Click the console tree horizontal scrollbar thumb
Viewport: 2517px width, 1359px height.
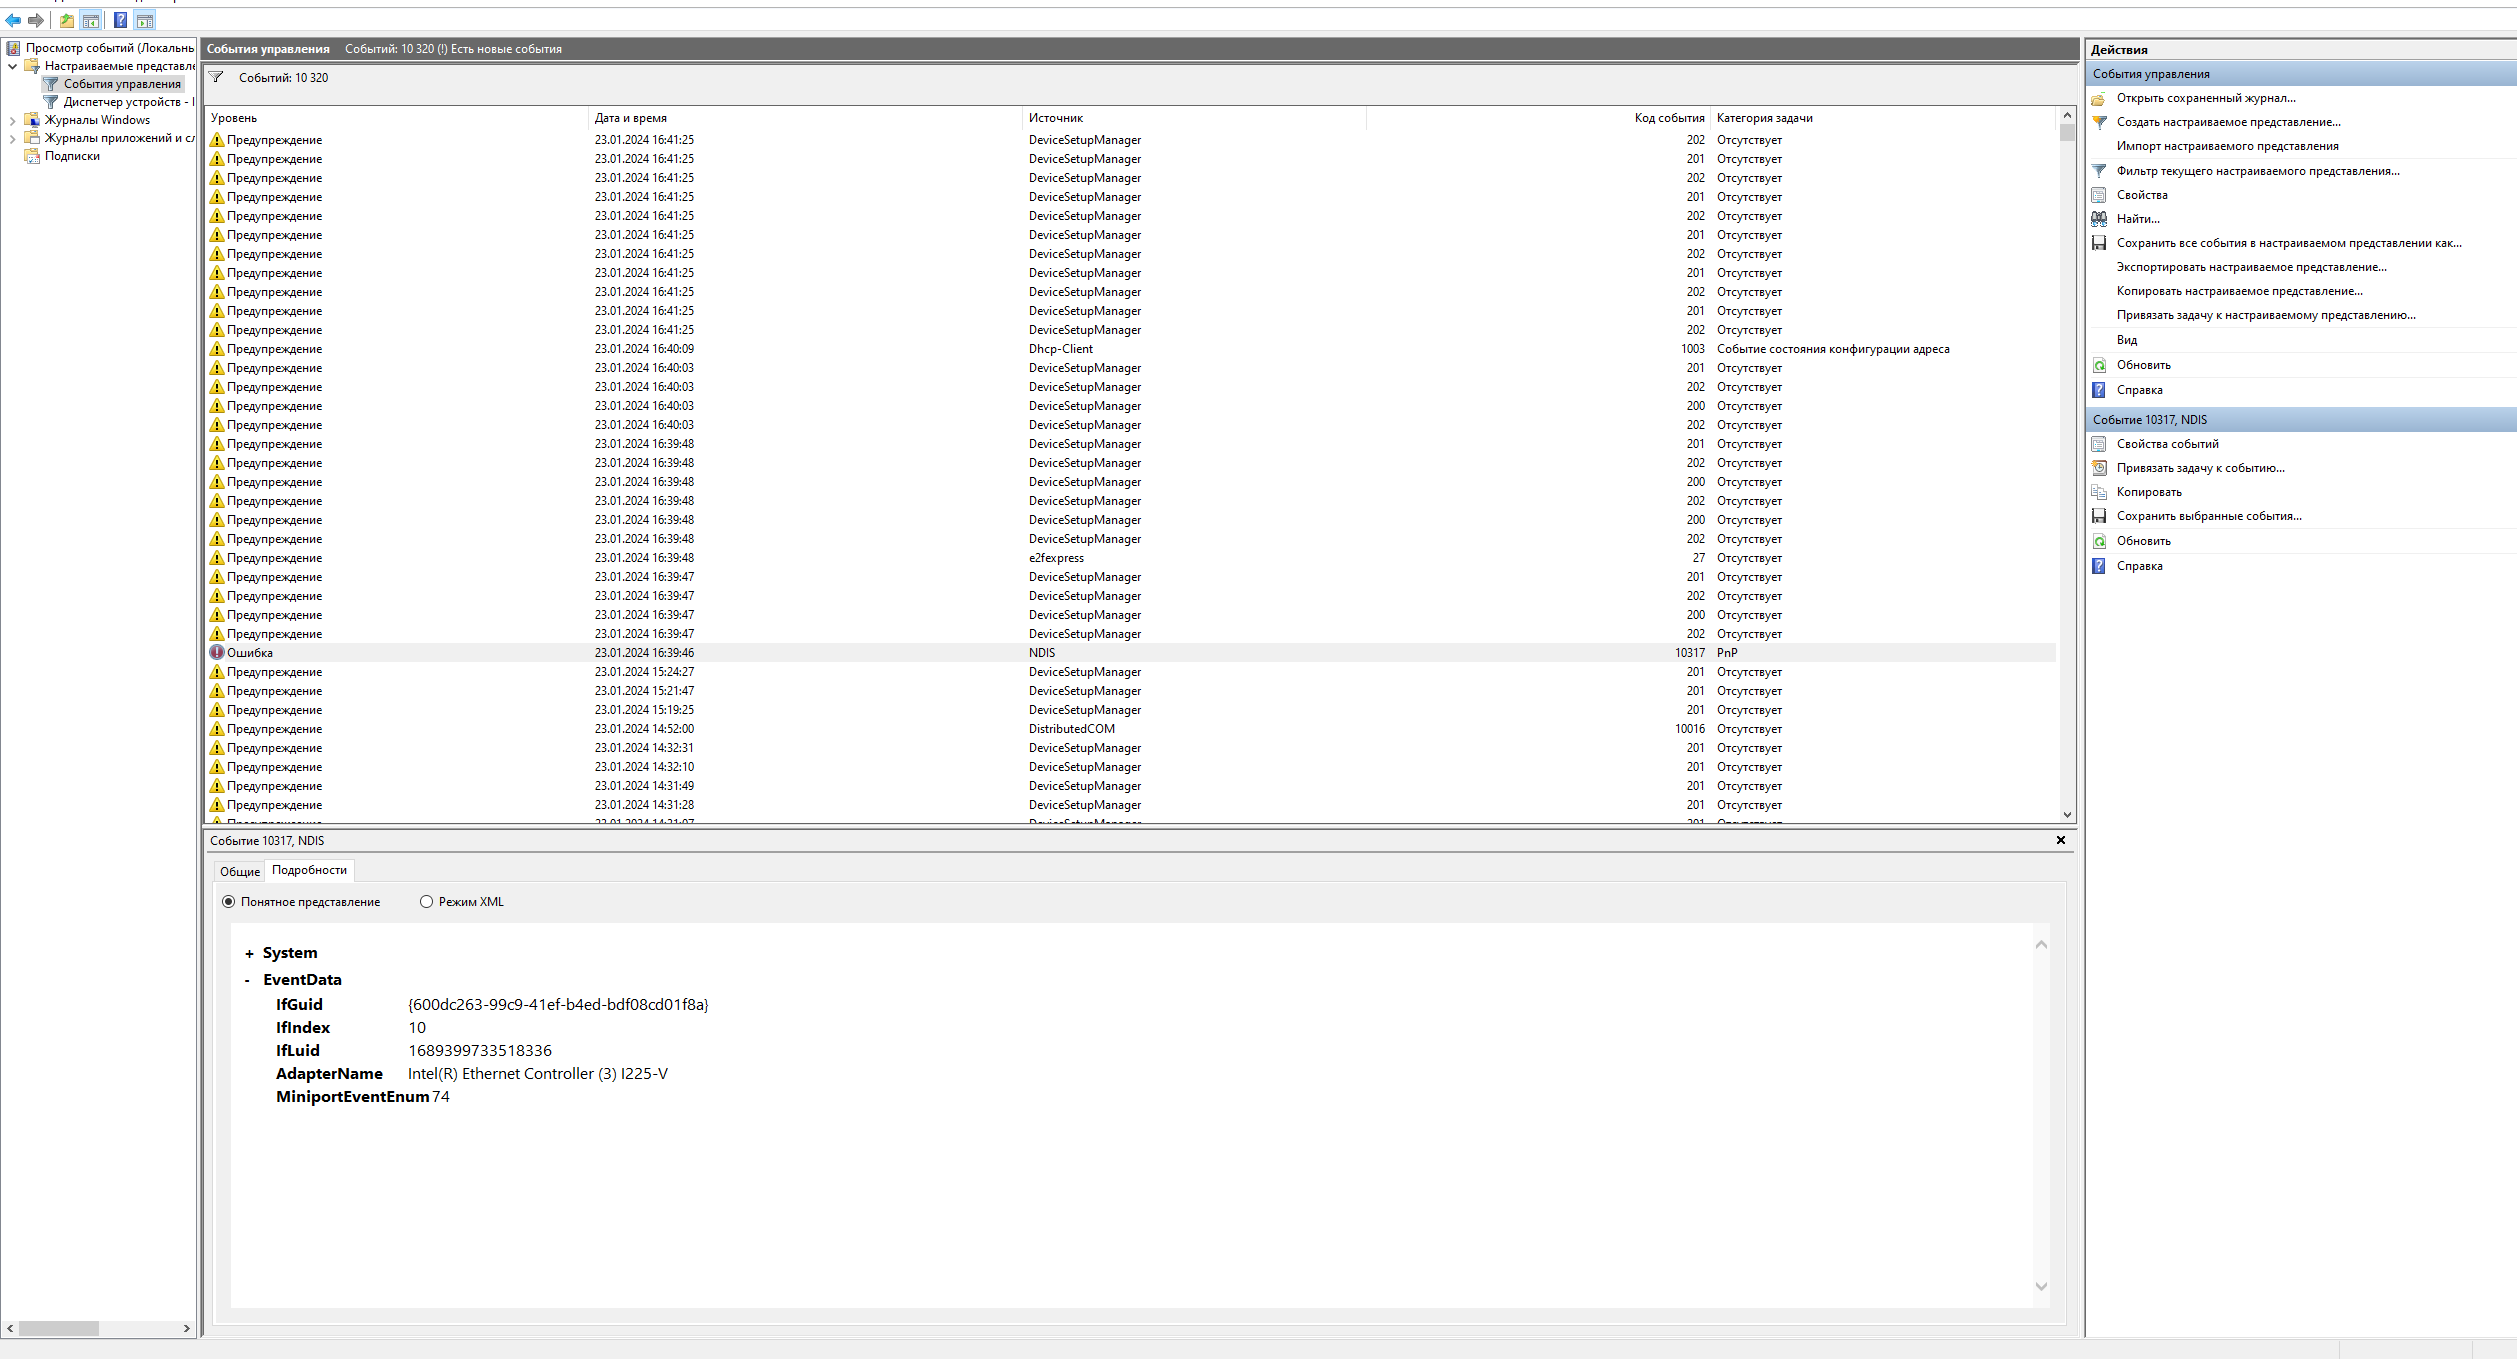[x=59, y=1329]
